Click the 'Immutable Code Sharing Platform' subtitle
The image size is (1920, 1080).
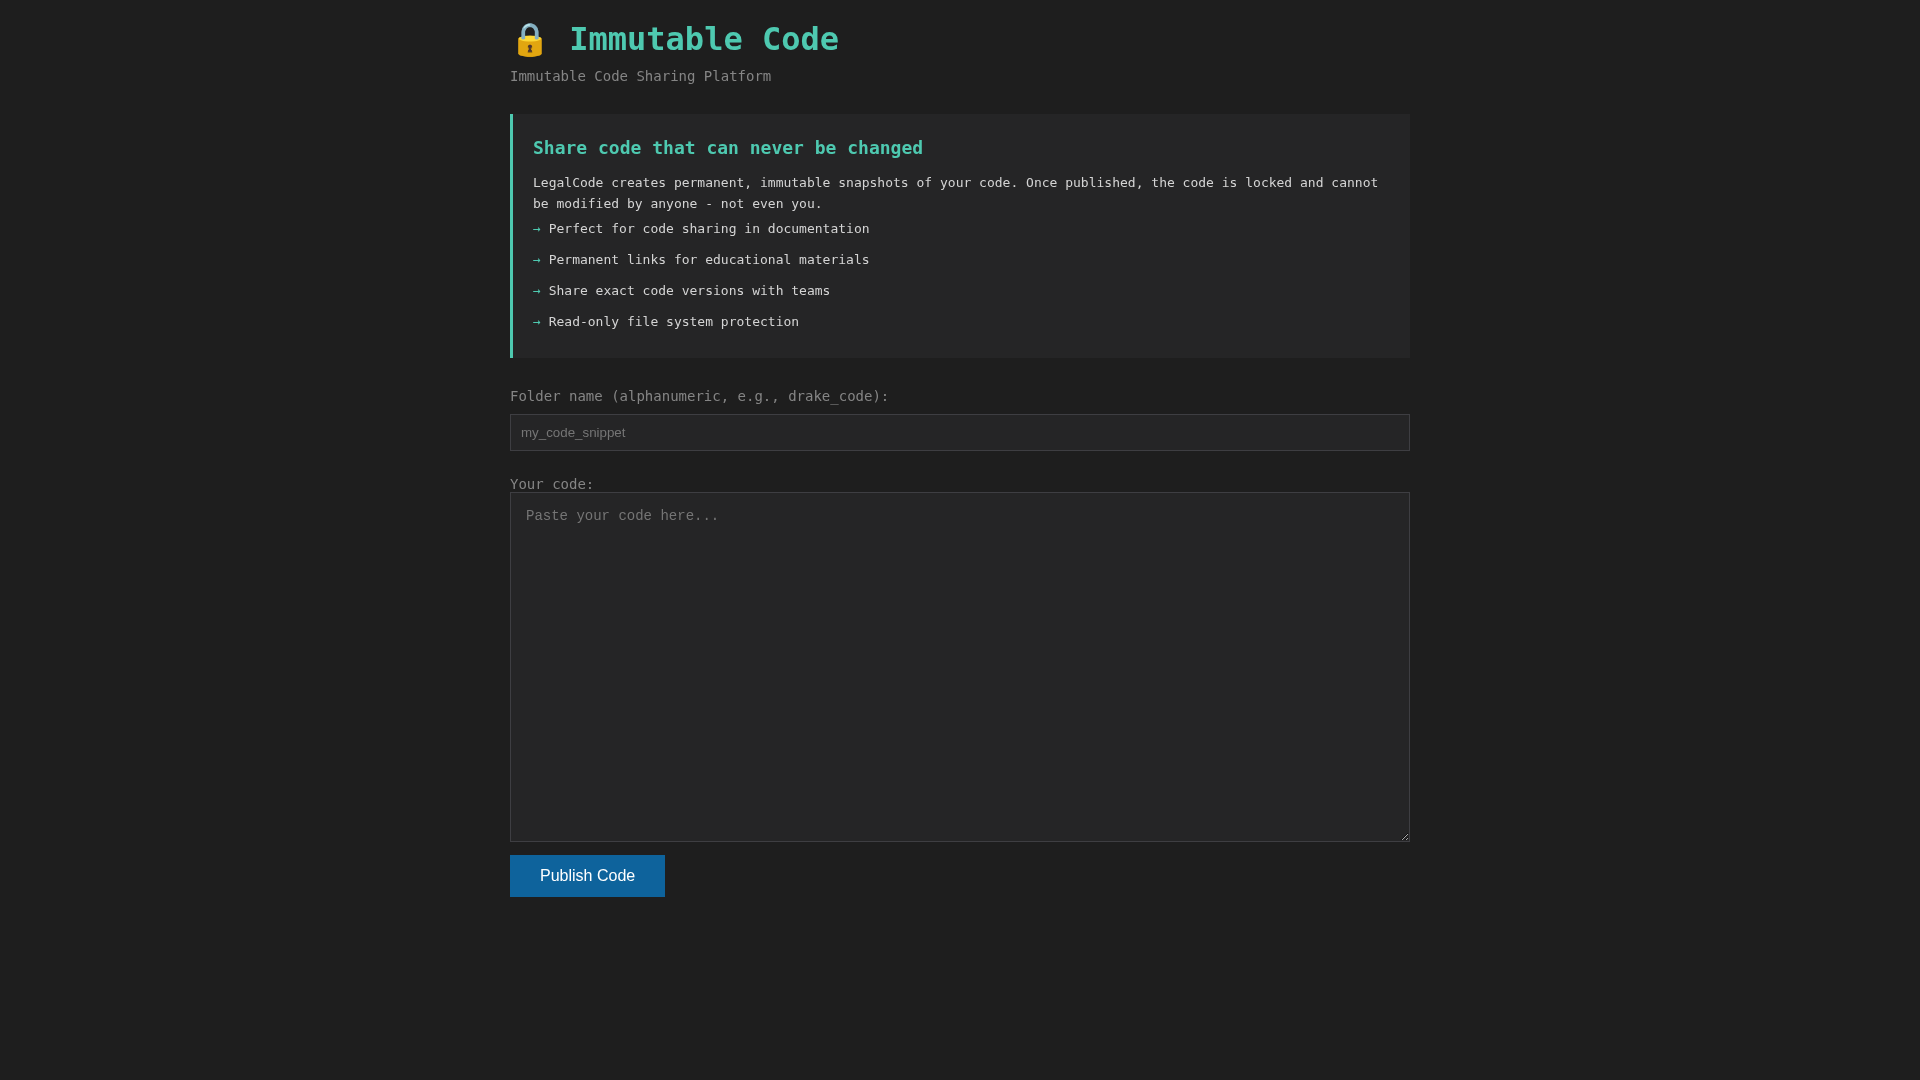point(640,76)
